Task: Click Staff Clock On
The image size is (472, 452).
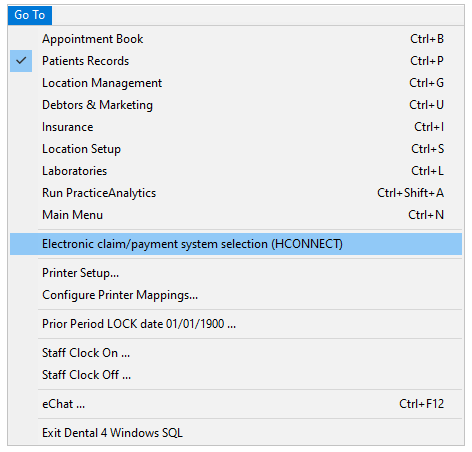Action: 236,353
